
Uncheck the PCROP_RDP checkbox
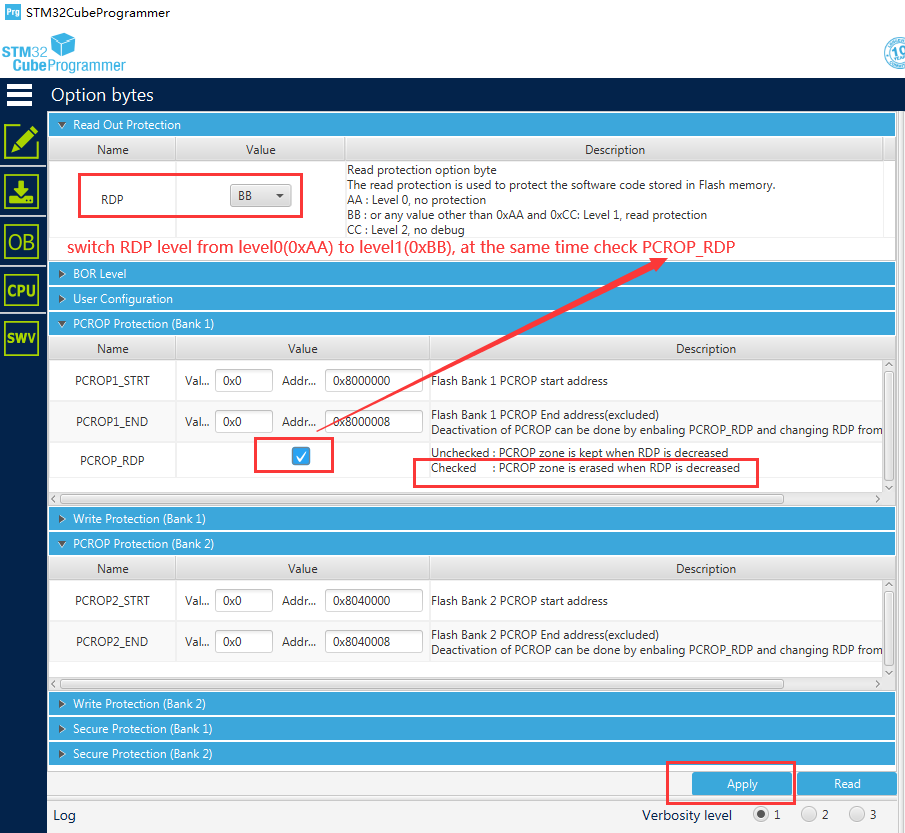(301, 456)
